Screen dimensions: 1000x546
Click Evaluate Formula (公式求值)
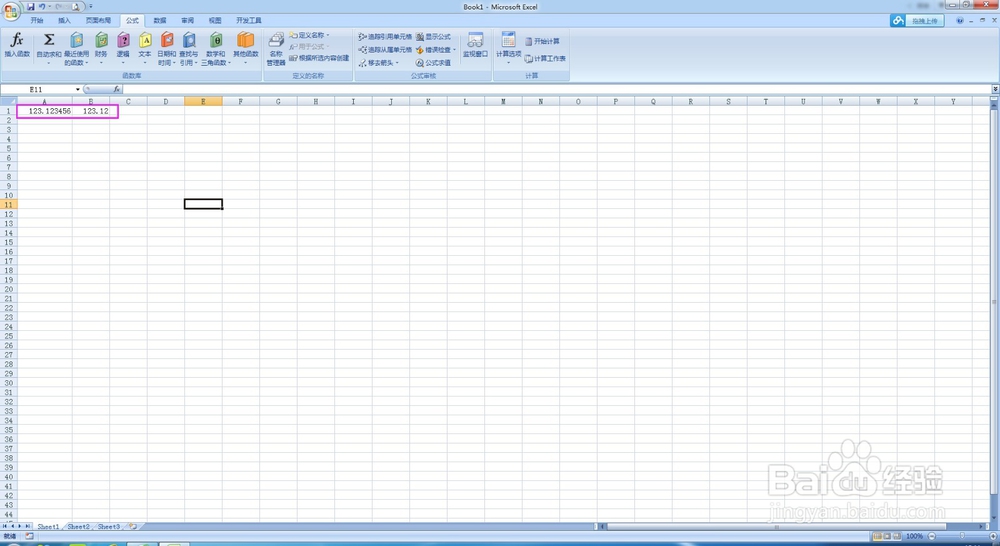(x=433, y=63)
